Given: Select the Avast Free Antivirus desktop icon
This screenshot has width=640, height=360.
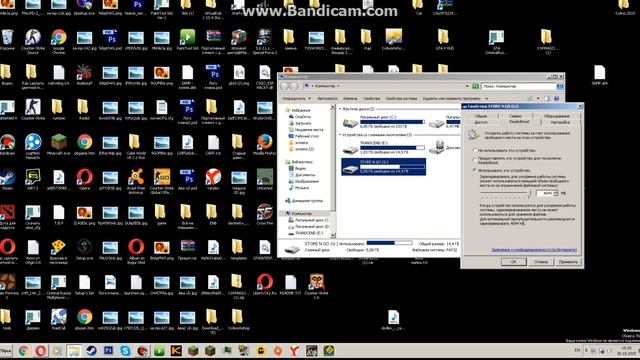Looking at the screenshot, I should [136, 182].
